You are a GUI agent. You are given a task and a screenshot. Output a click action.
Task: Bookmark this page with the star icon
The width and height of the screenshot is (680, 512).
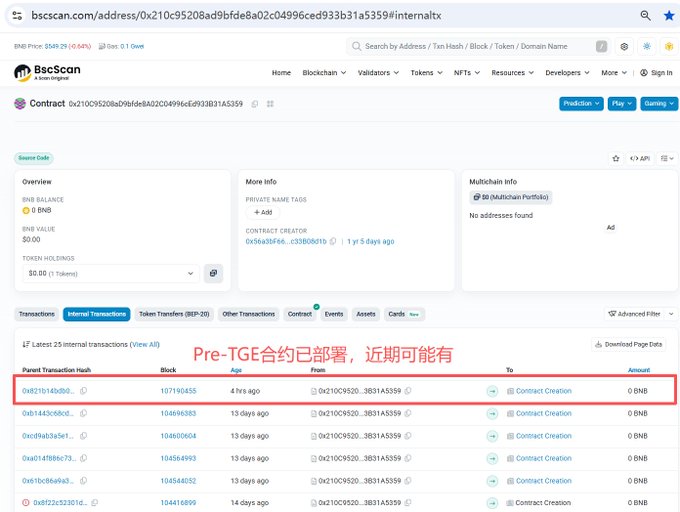pyautogui.click(x=669, y=16)
